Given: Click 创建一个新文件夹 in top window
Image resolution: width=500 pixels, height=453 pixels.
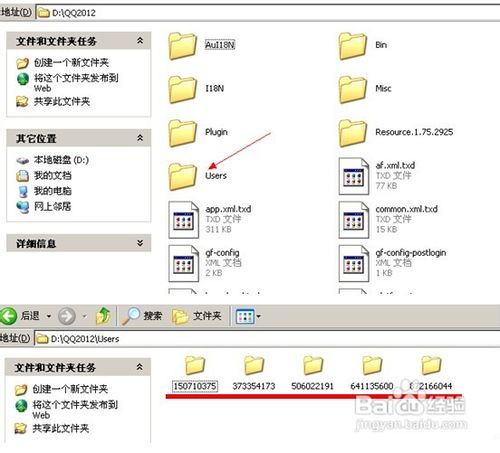Looking at the screenshot, I should pos(71,62).
